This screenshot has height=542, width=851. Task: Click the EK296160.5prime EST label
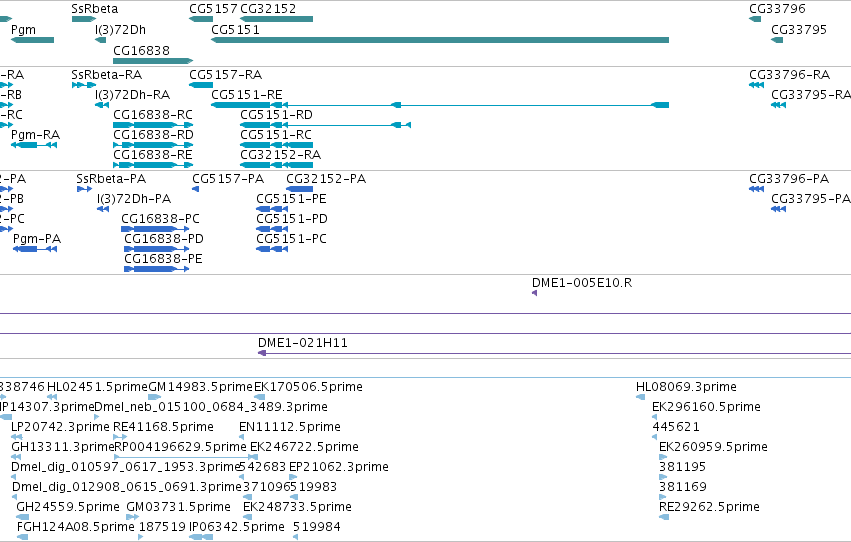706,407
